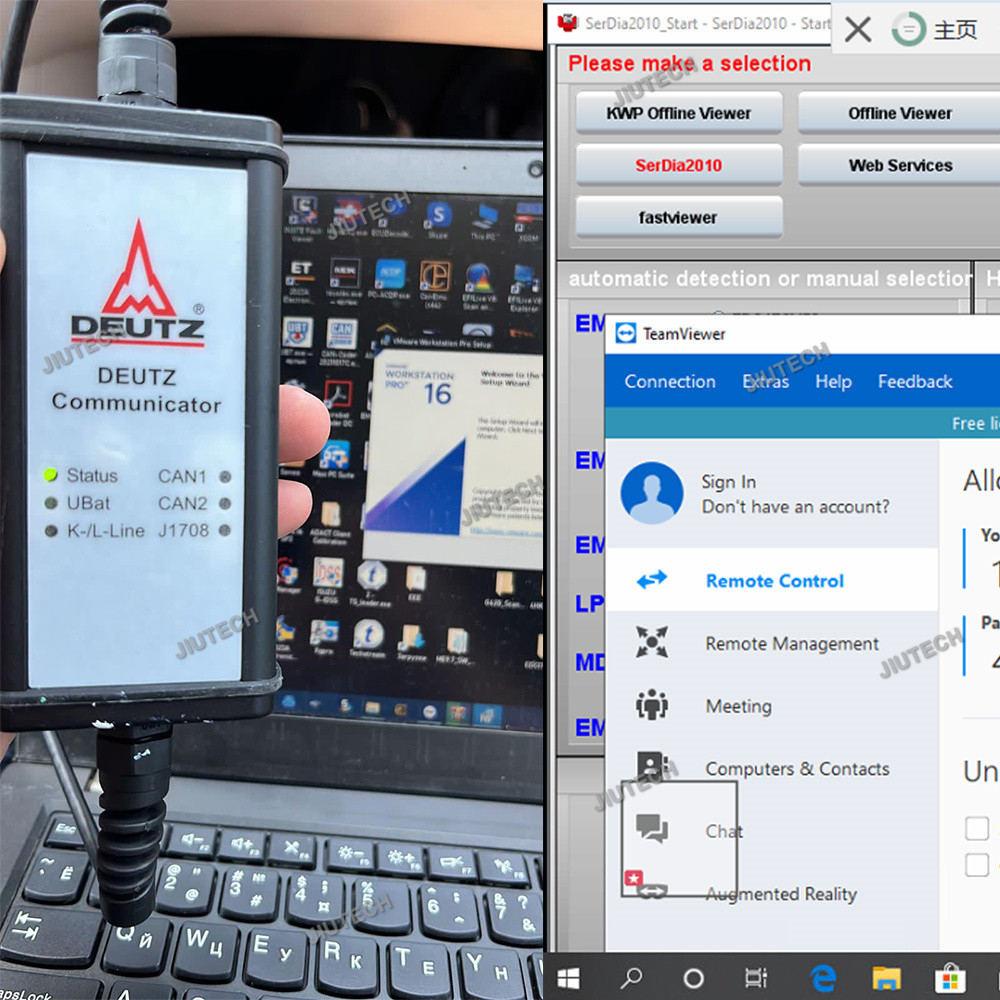
Task: Open Microsoft Store from the taskbar
Action: [950, 978]
